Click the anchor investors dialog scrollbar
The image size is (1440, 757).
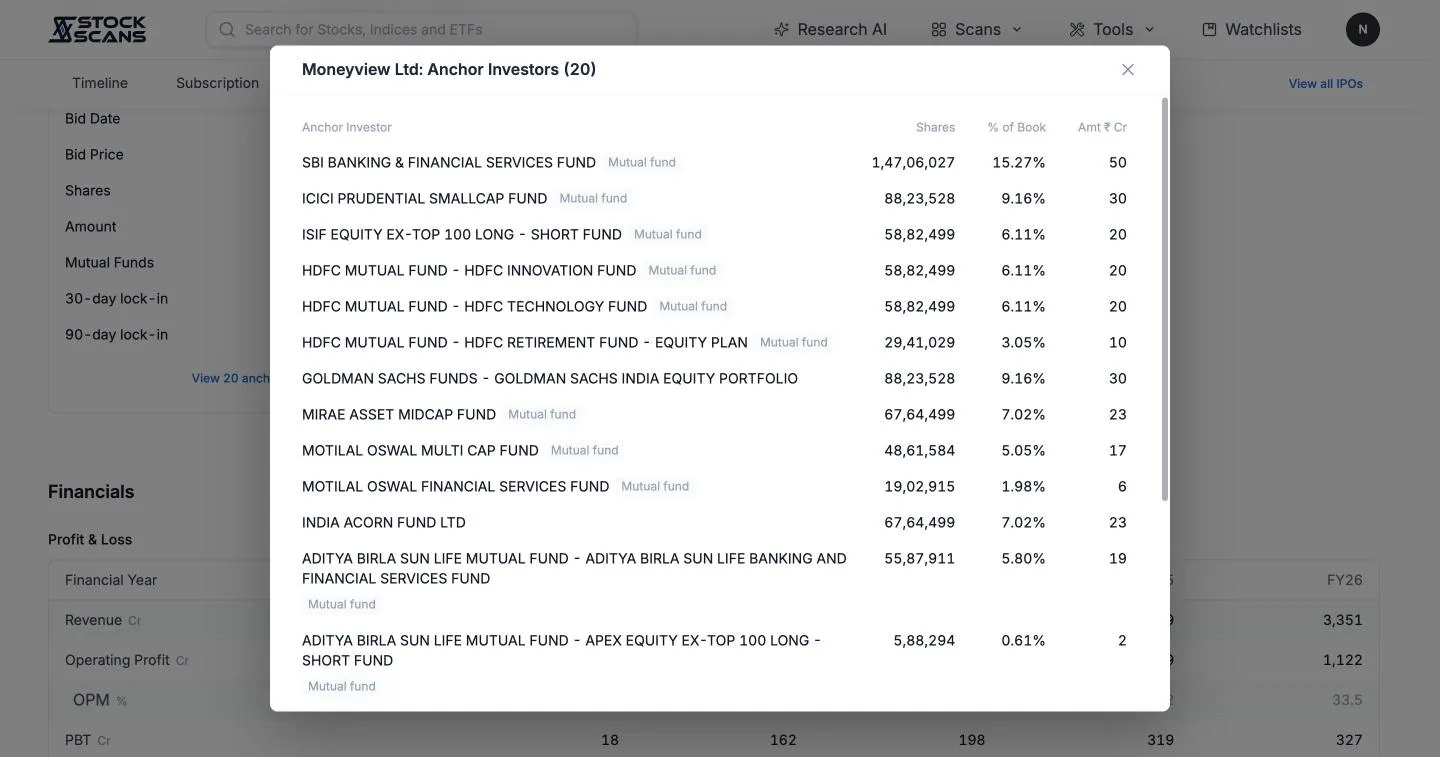(x=1164, y=299)
